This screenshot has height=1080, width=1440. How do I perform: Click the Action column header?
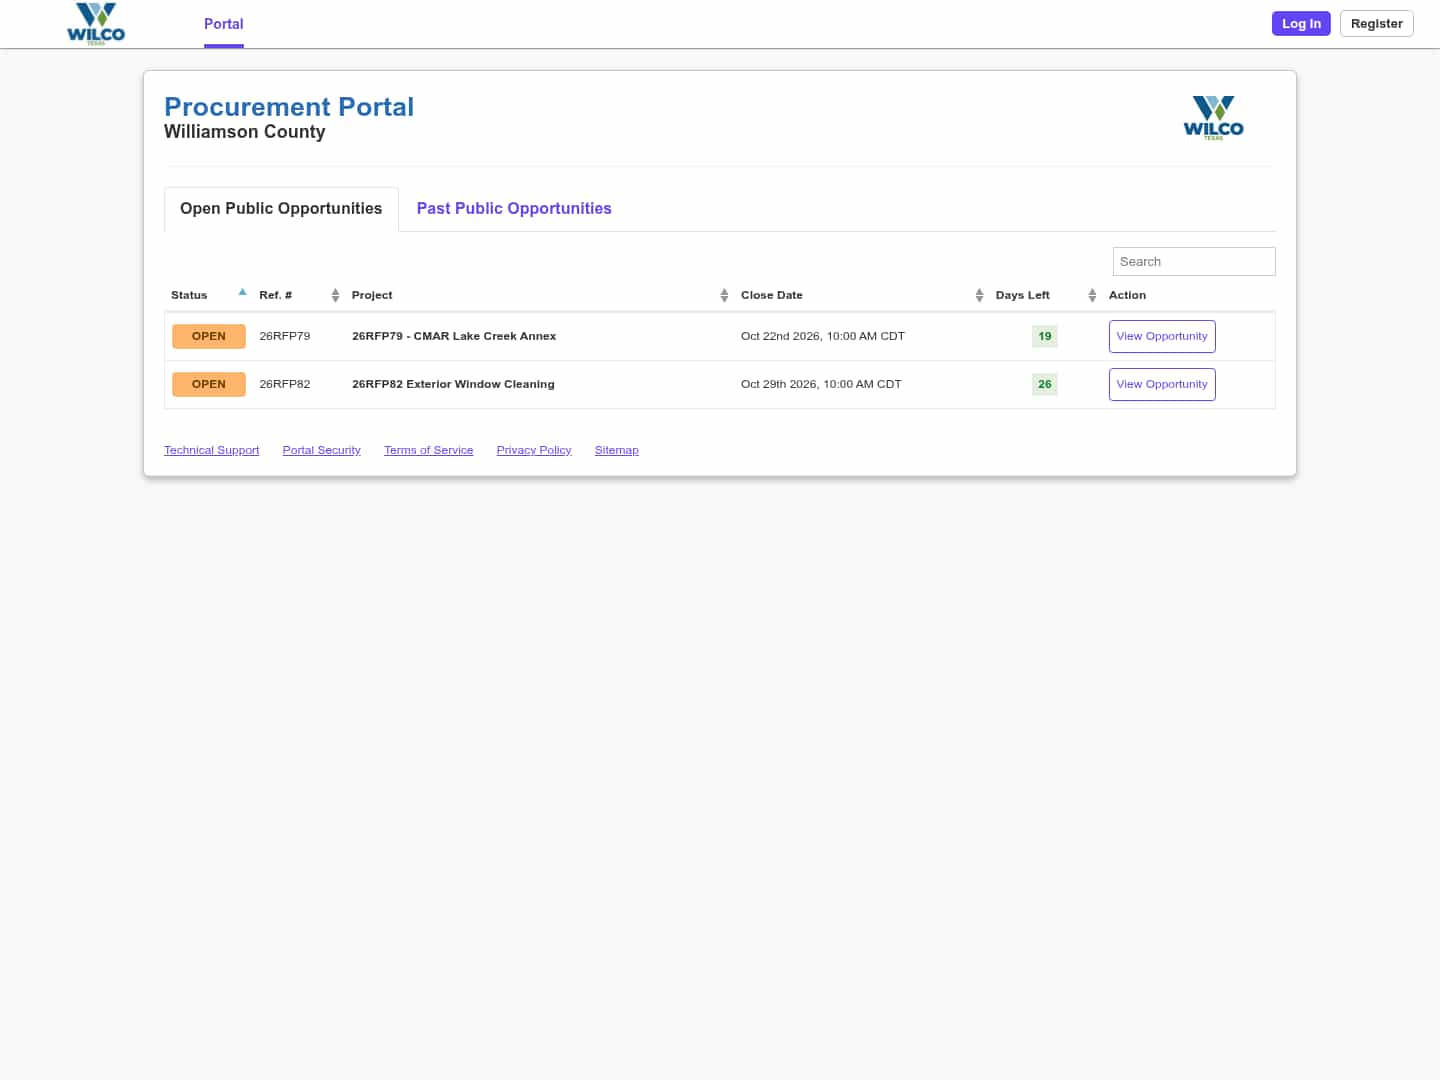click(1127, 295)
